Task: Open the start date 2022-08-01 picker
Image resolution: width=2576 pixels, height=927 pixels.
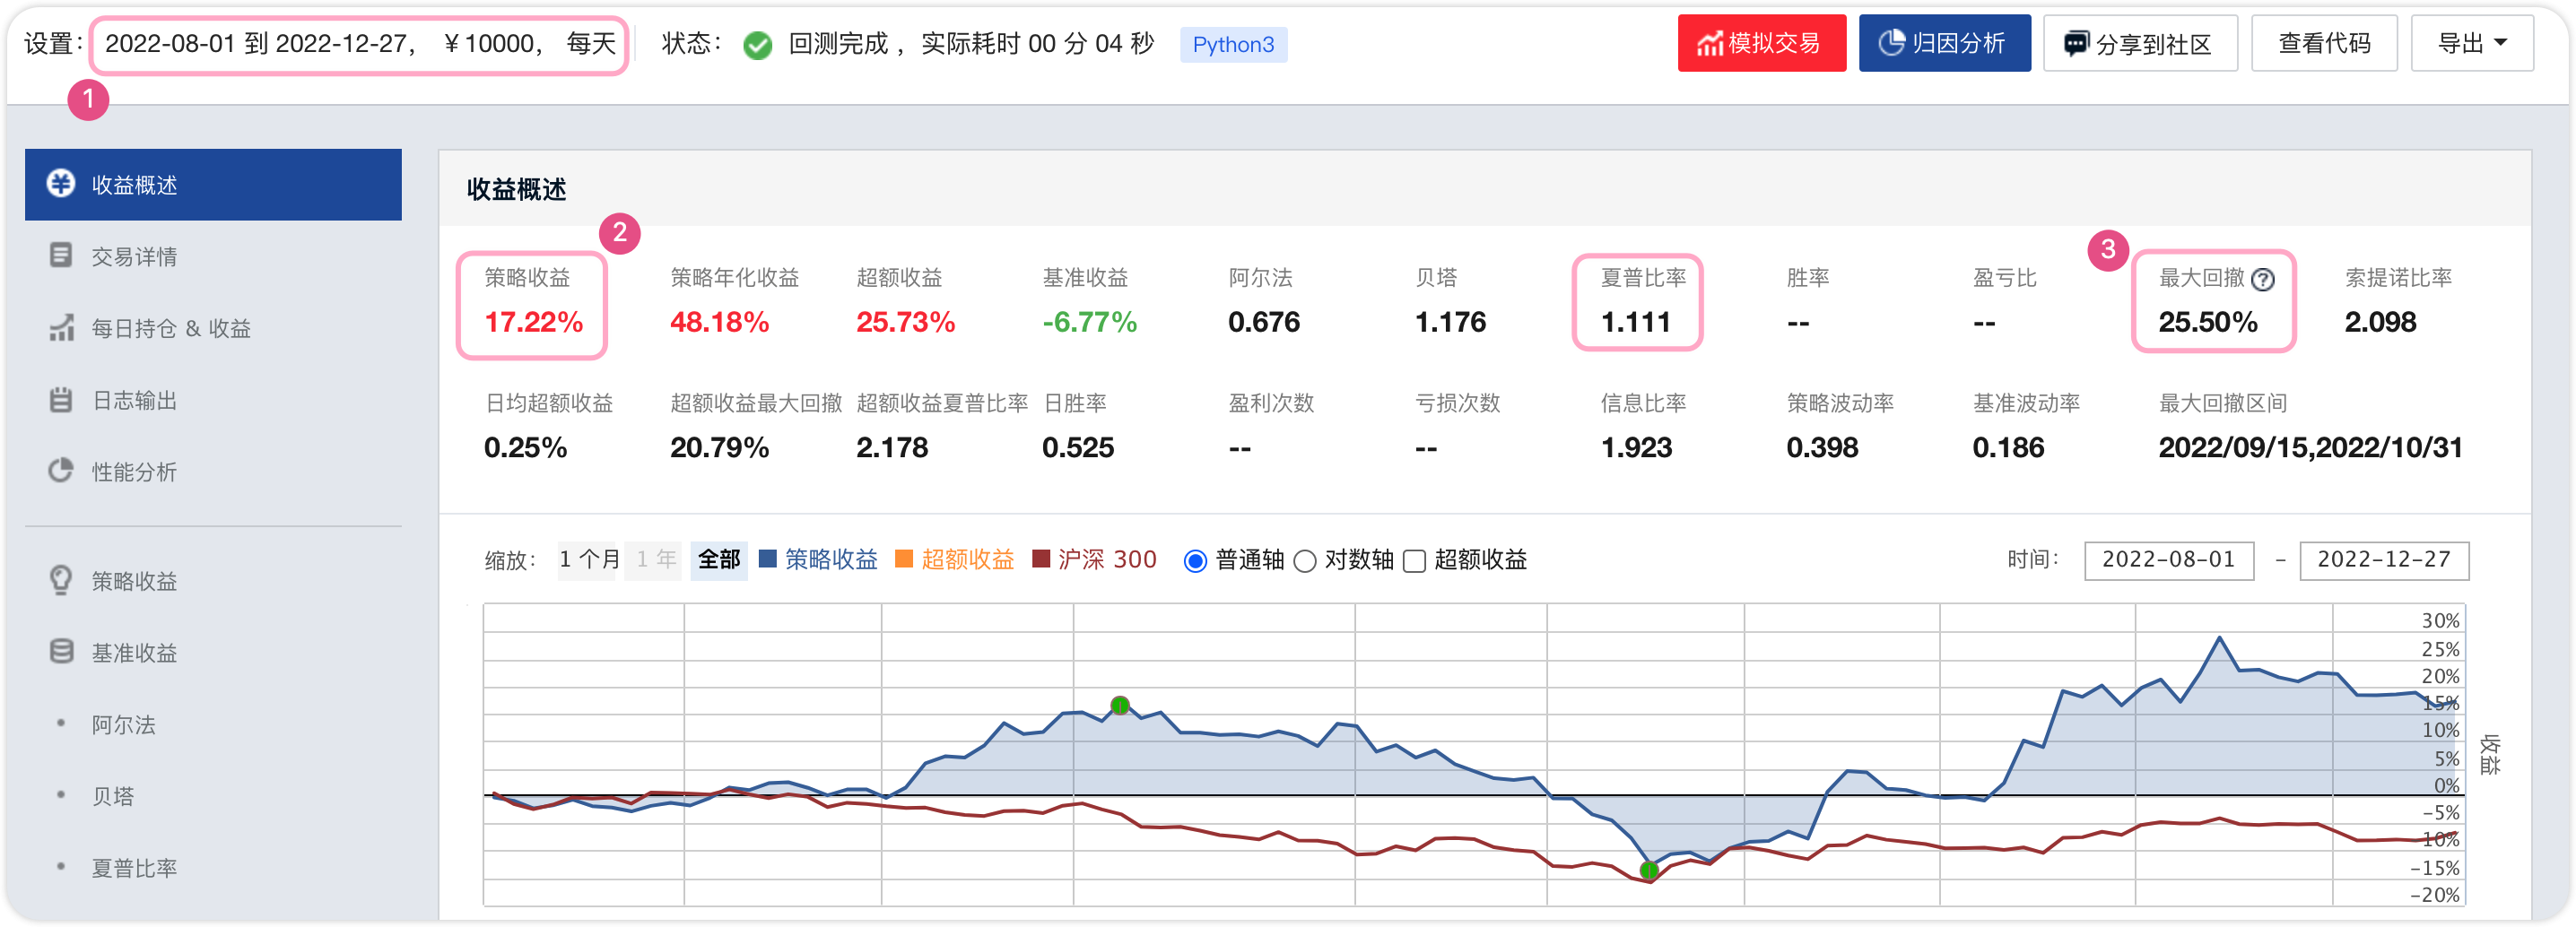Action: [2168, 560]
